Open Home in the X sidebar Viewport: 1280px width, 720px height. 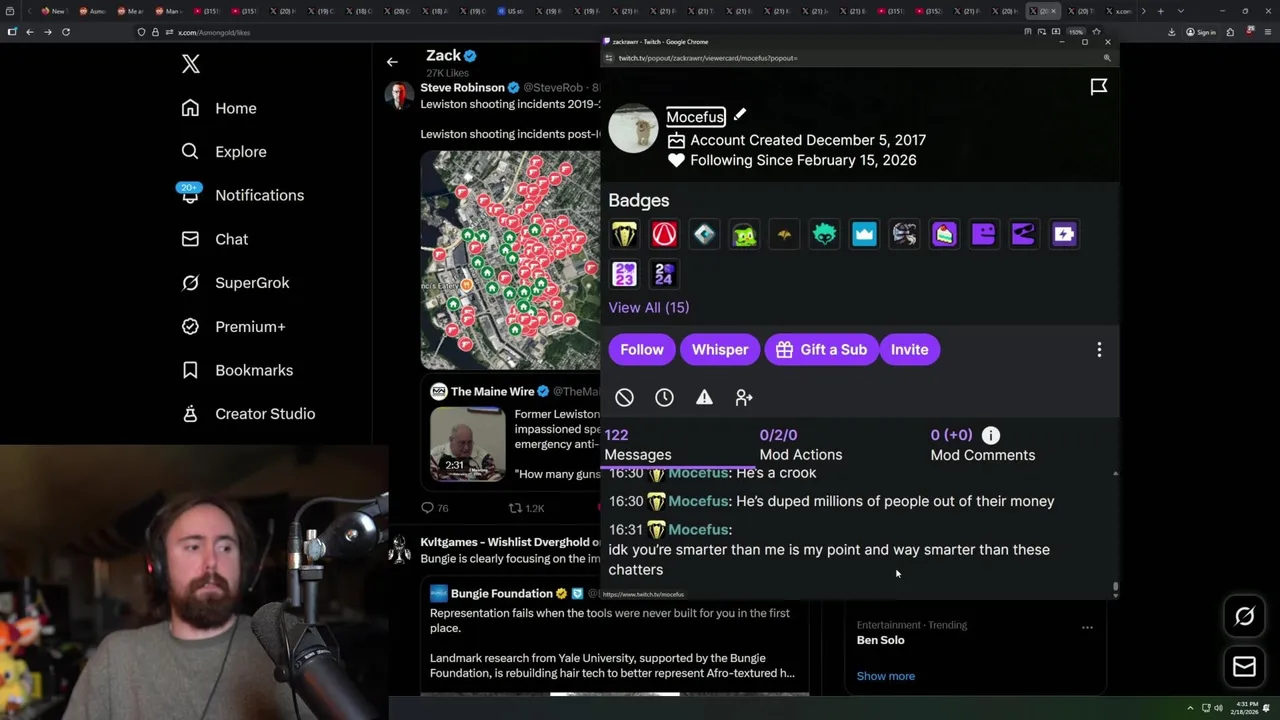click(x=219, y=108)
